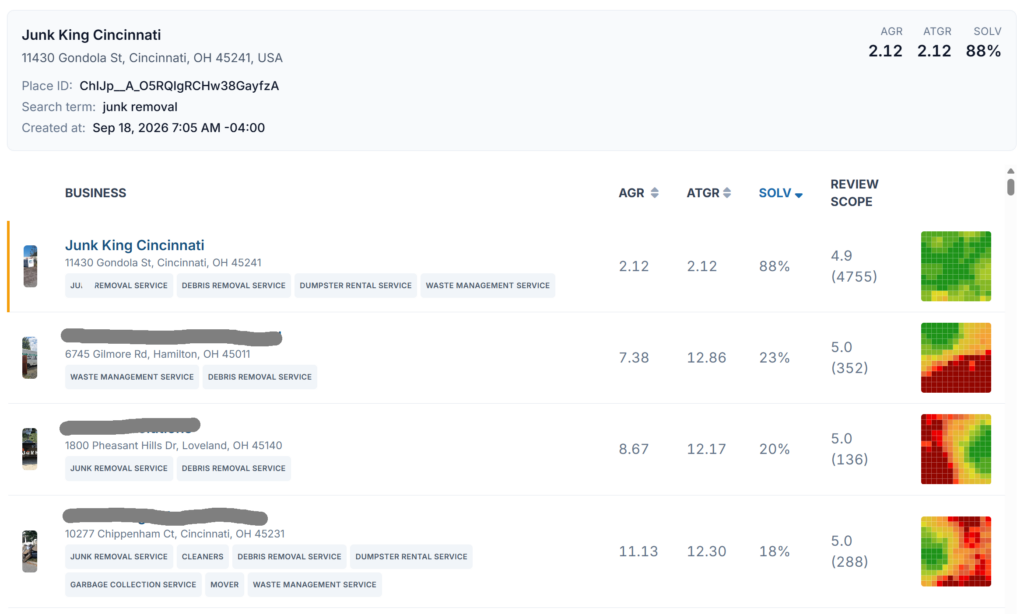Click Junk King Cincinnati header title

(x=91, y=35)
